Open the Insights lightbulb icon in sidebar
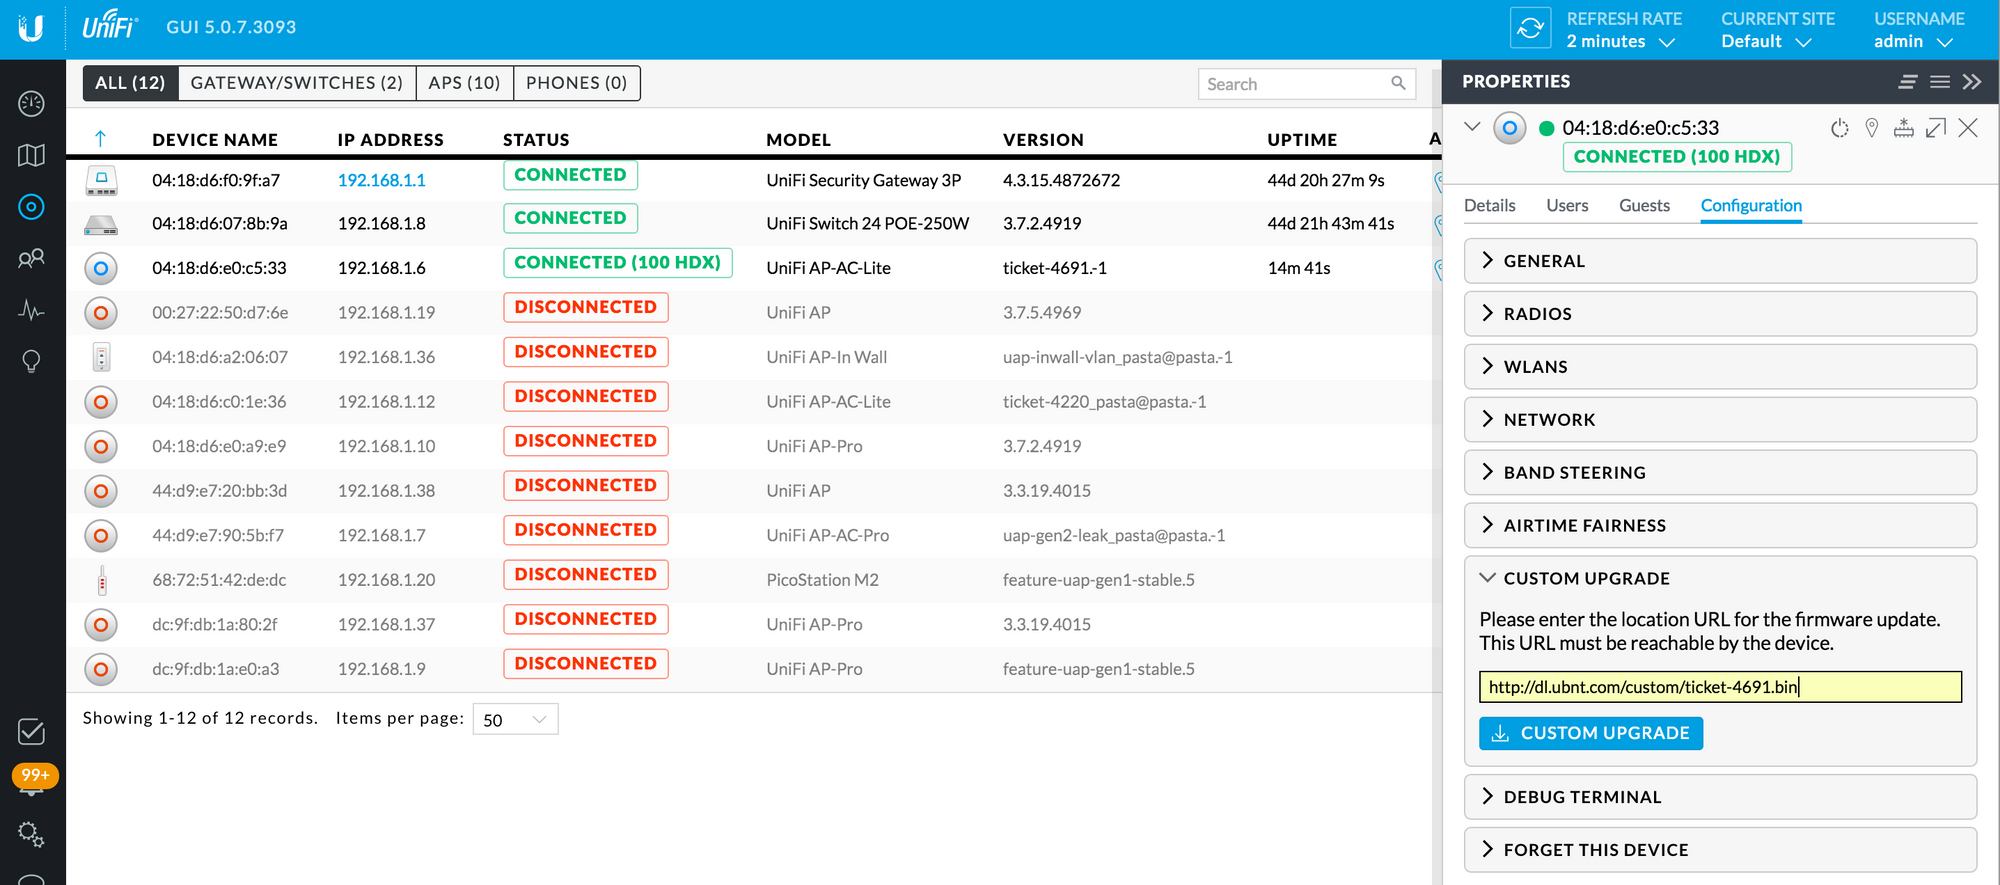The height and width of the screenshot is (885, 2000). 31,361
